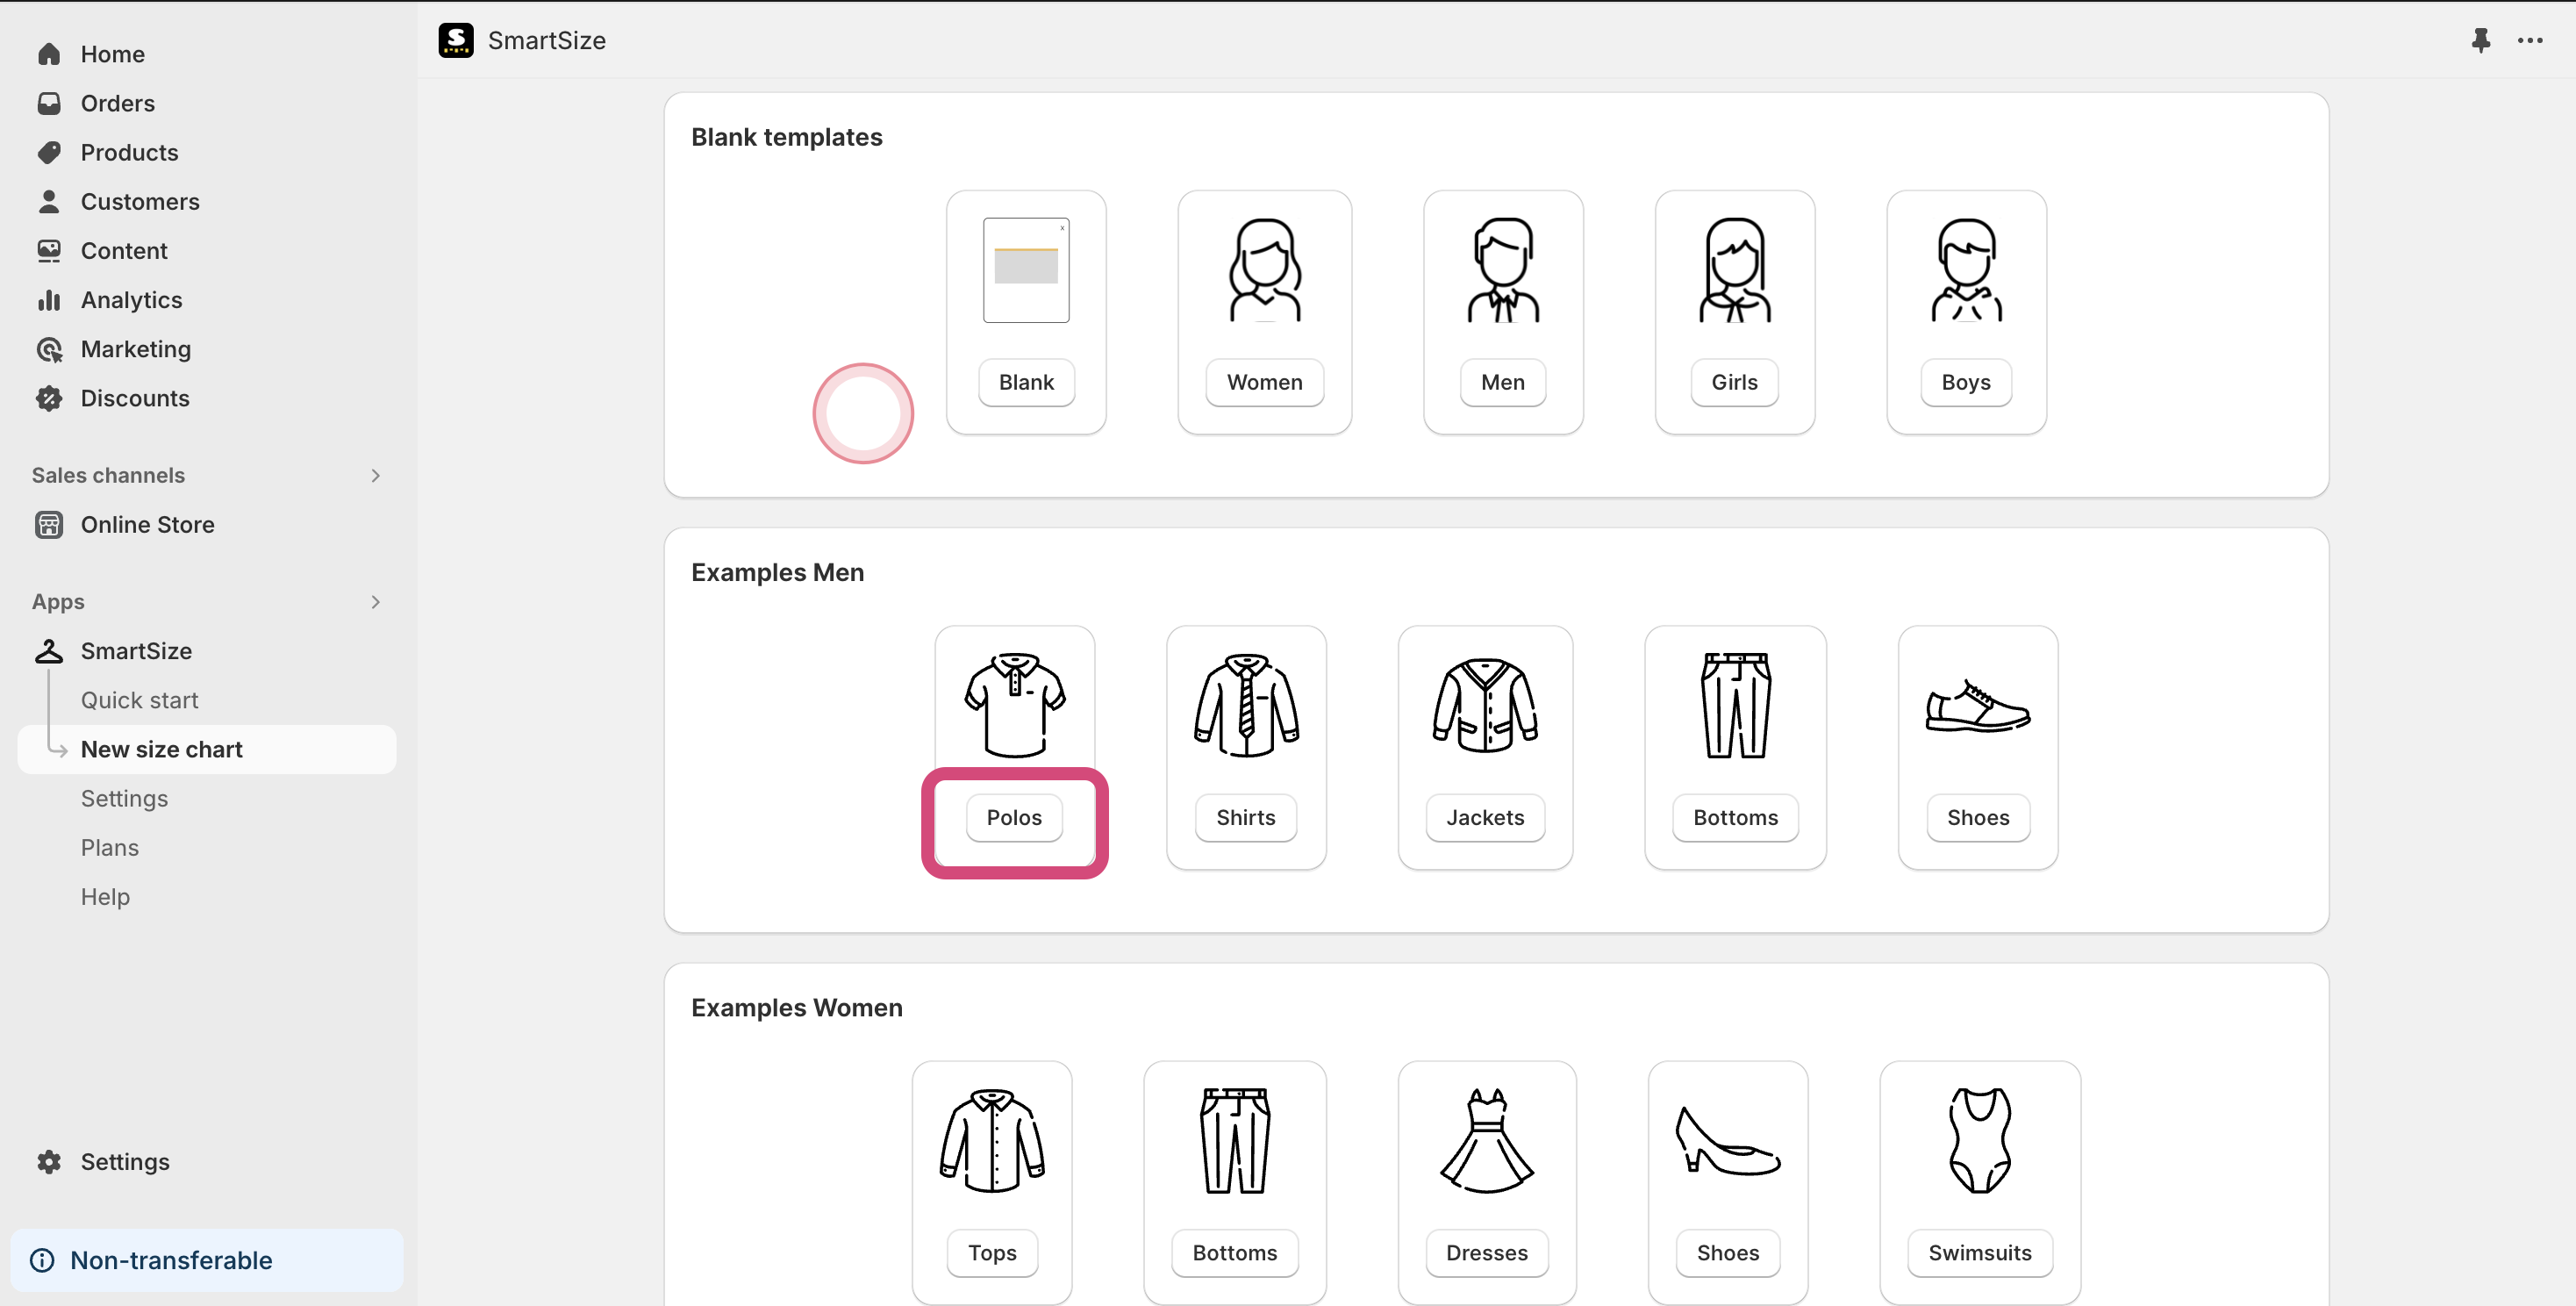Open SmartSize Settings submenu item
The image size is (2576, 1306).
(124, 798)
